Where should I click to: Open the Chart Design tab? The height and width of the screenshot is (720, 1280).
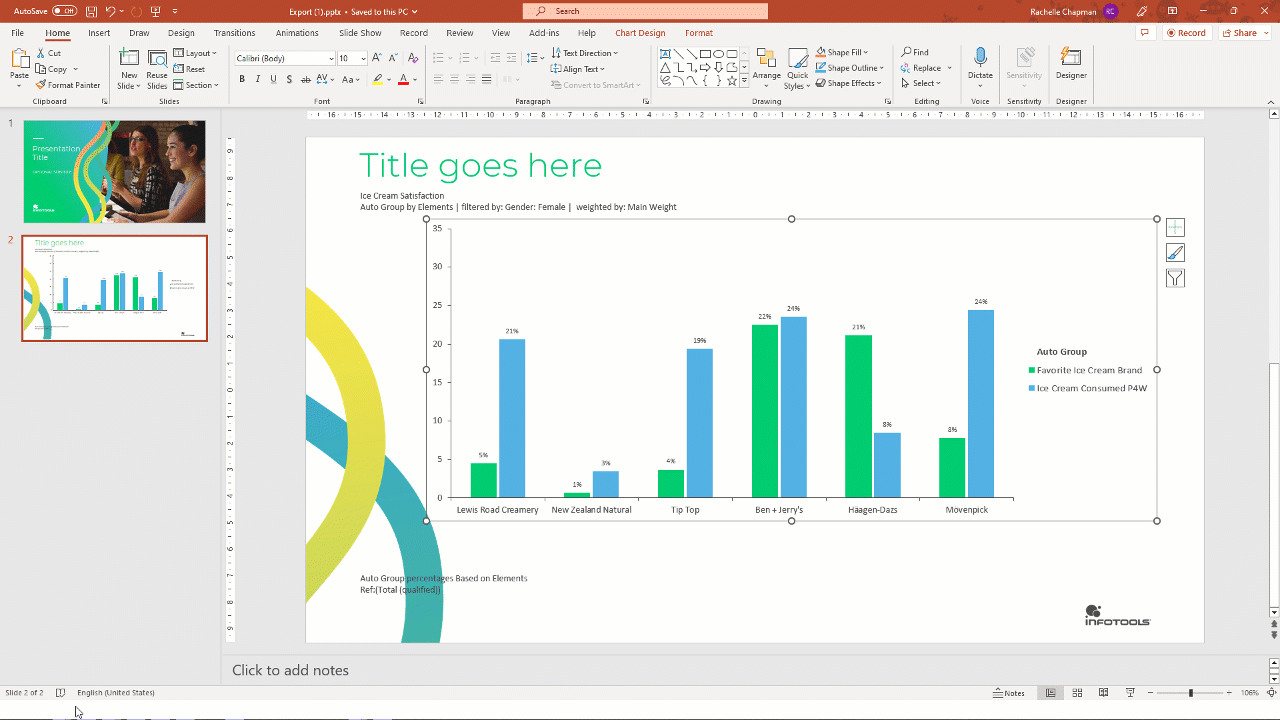click(x=640, y=33)
